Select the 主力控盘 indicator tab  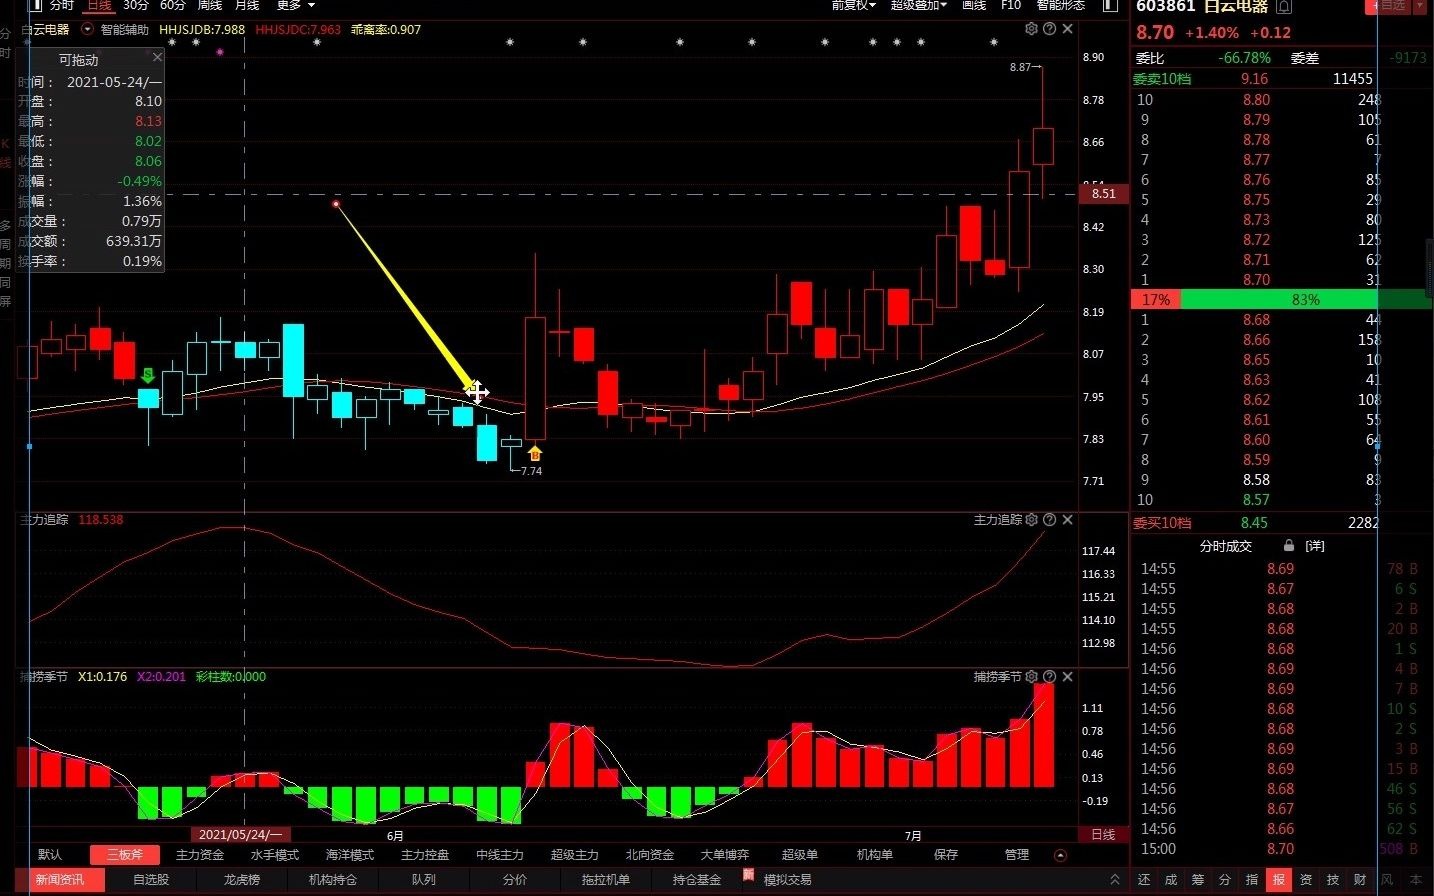[425, 855]
